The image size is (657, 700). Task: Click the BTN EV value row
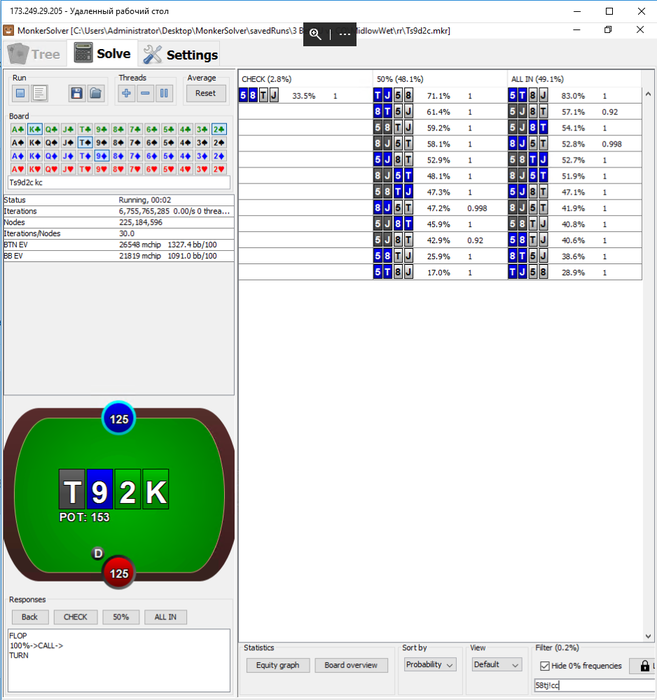(119, 245)
